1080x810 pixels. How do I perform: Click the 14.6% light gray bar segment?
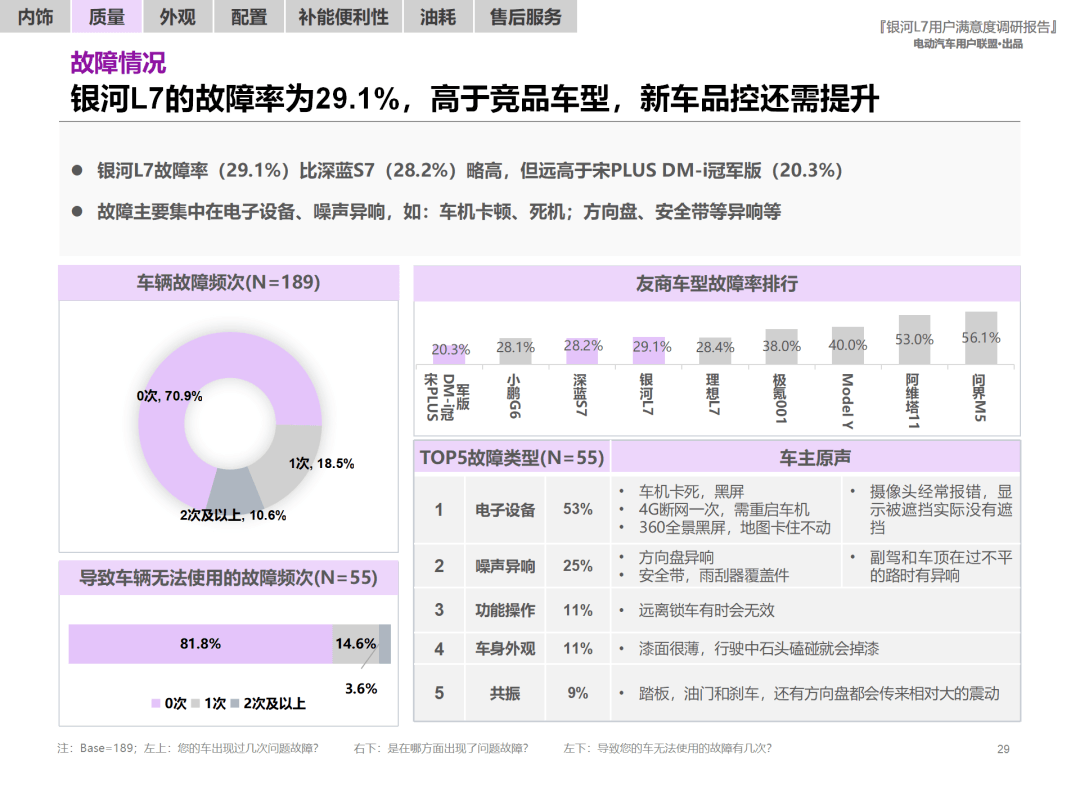click(355, 644)
